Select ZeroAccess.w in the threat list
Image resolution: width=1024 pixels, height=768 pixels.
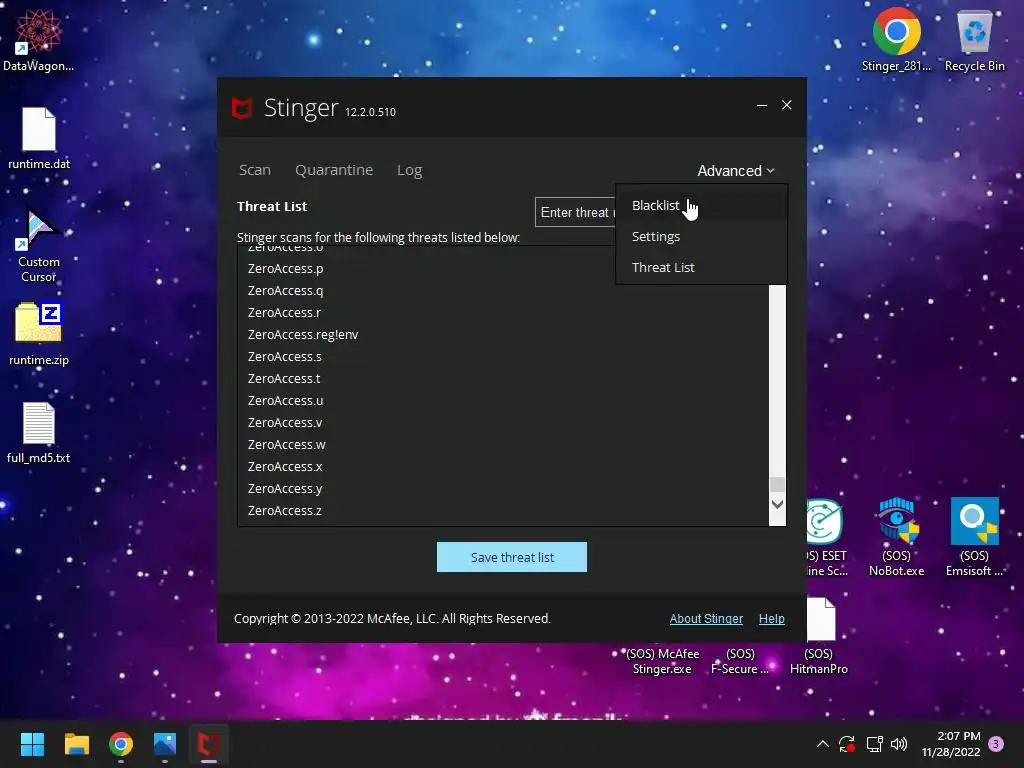287,444
